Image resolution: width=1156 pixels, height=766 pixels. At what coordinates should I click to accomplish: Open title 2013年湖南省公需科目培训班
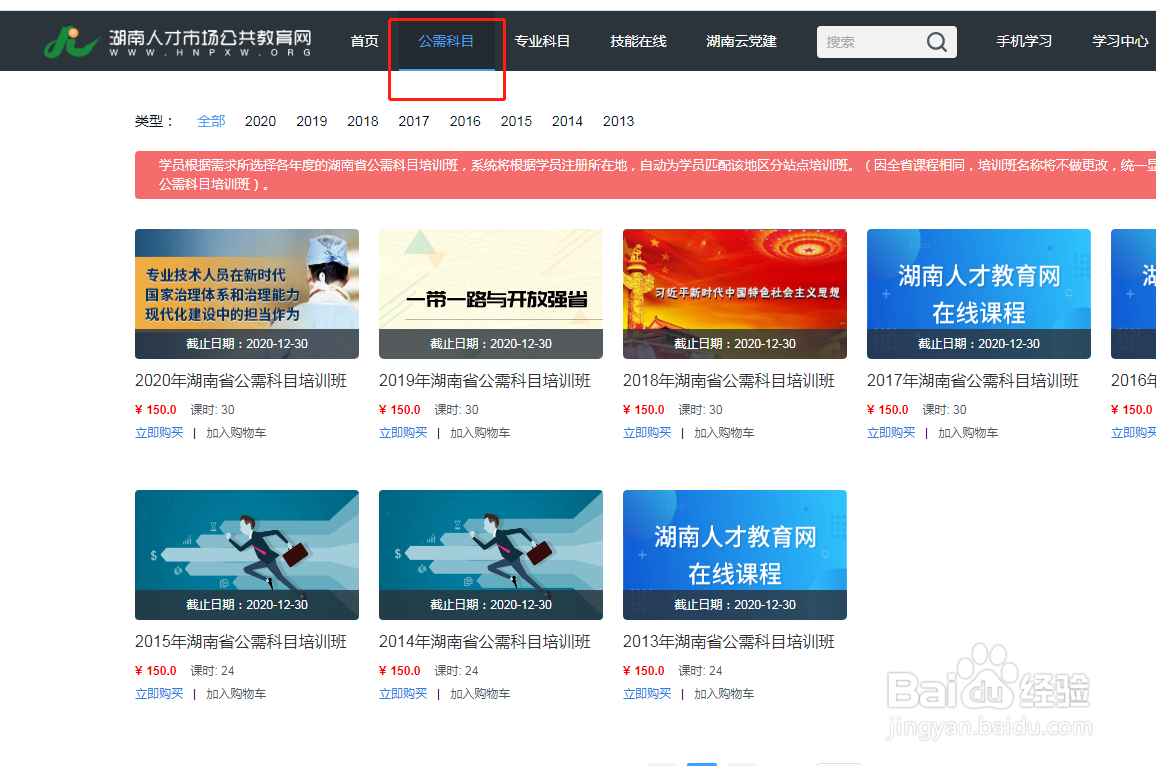[x=729, y=641]
